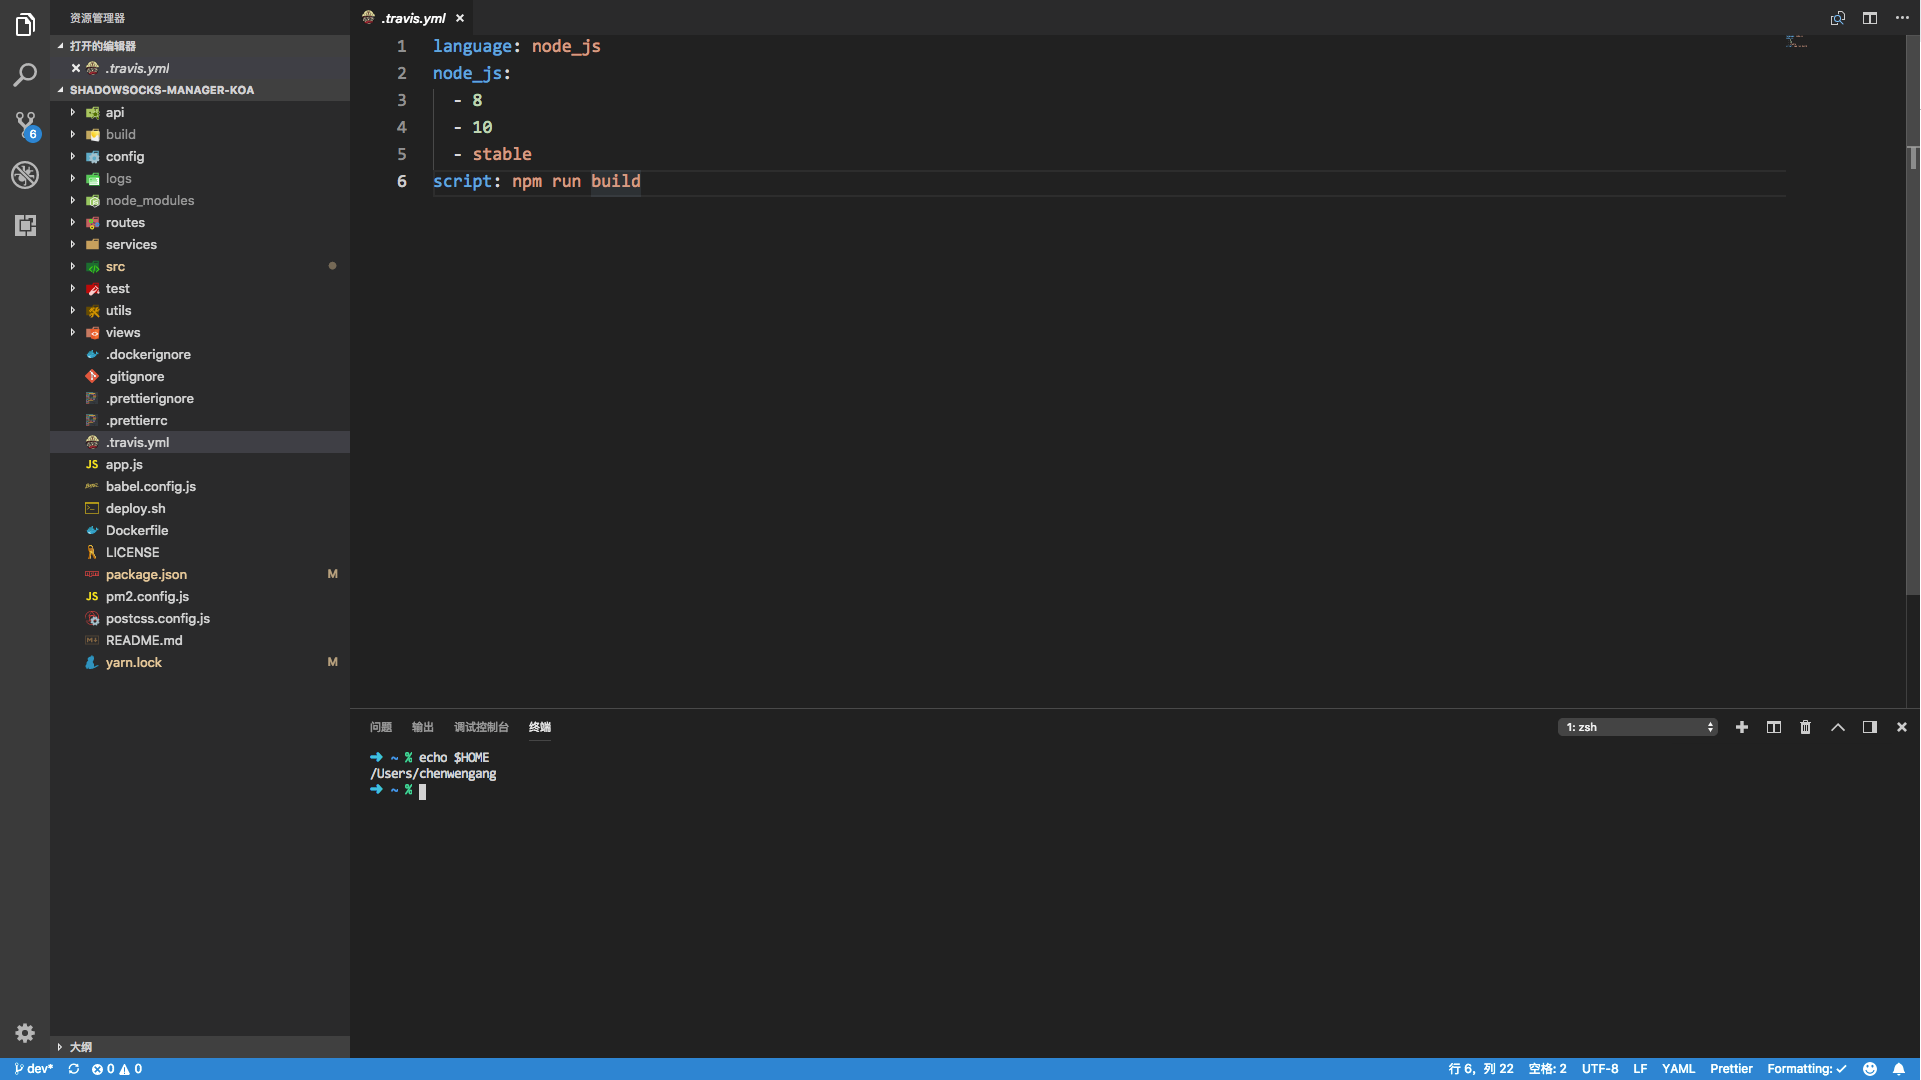Select the deploy.sh file in the explorer

pos(135,508)
